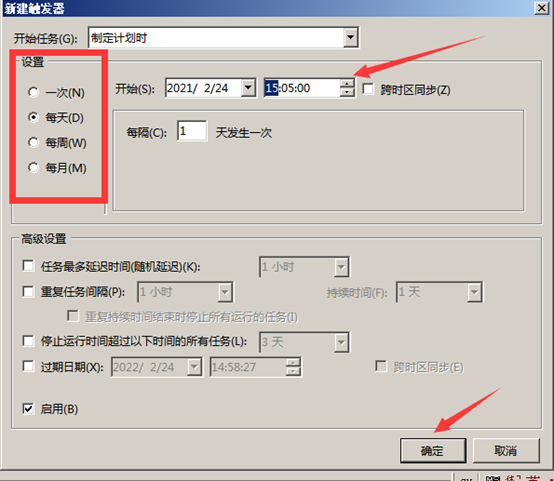Viewport: 554px width, 481px height.
Task: Open the start date calendar dropdown
Action: point(248,87)
